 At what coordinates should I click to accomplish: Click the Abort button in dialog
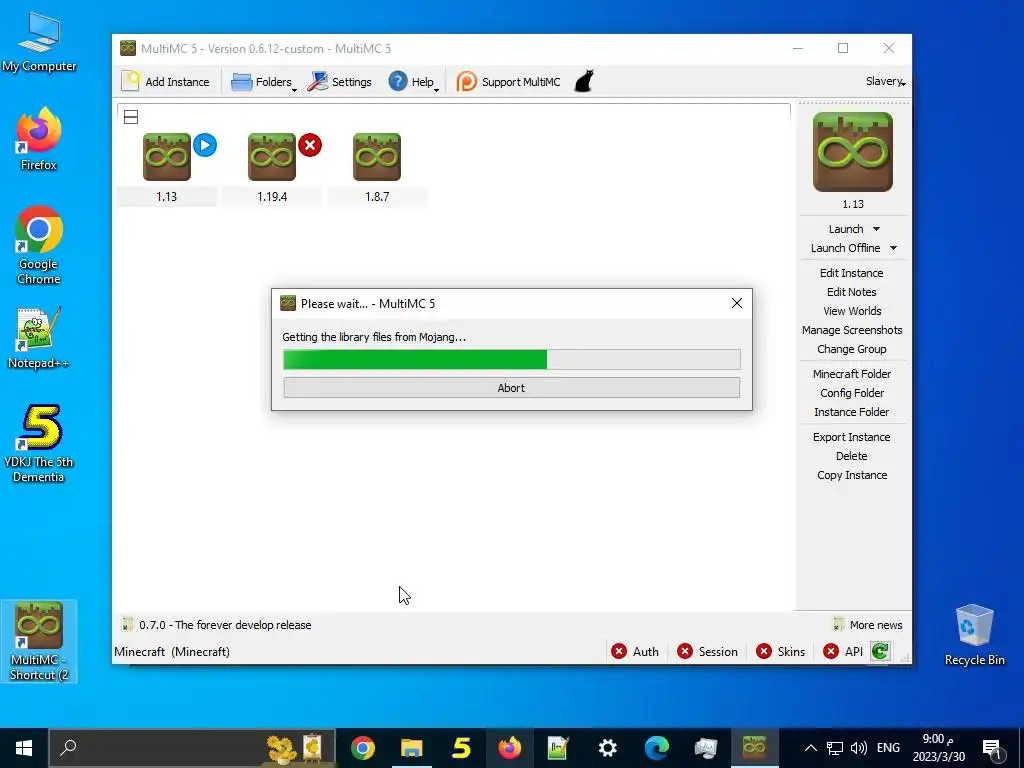[511, 388]
